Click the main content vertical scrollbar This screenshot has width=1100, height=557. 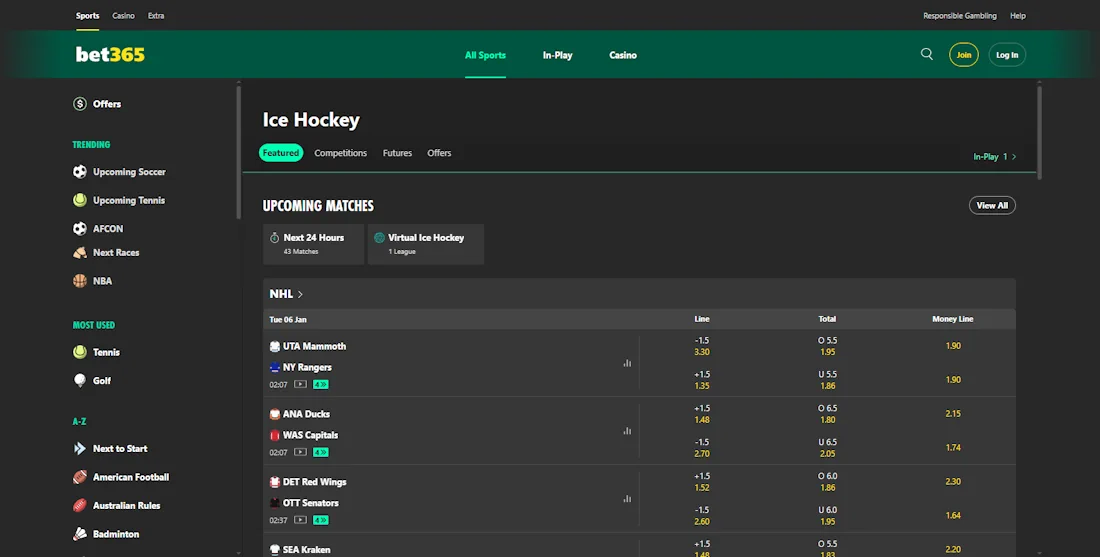(1039, 132)
